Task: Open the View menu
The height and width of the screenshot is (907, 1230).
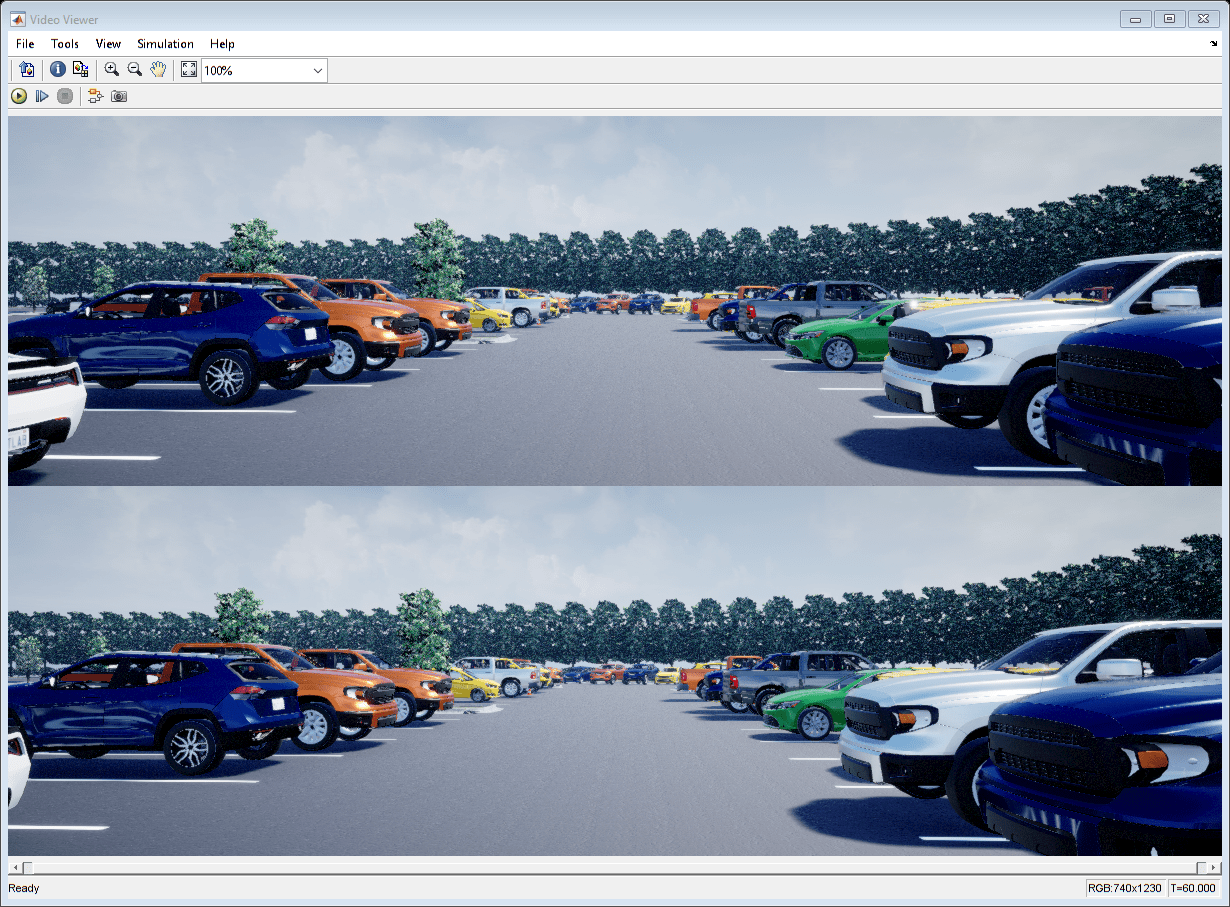Action: 108,44
